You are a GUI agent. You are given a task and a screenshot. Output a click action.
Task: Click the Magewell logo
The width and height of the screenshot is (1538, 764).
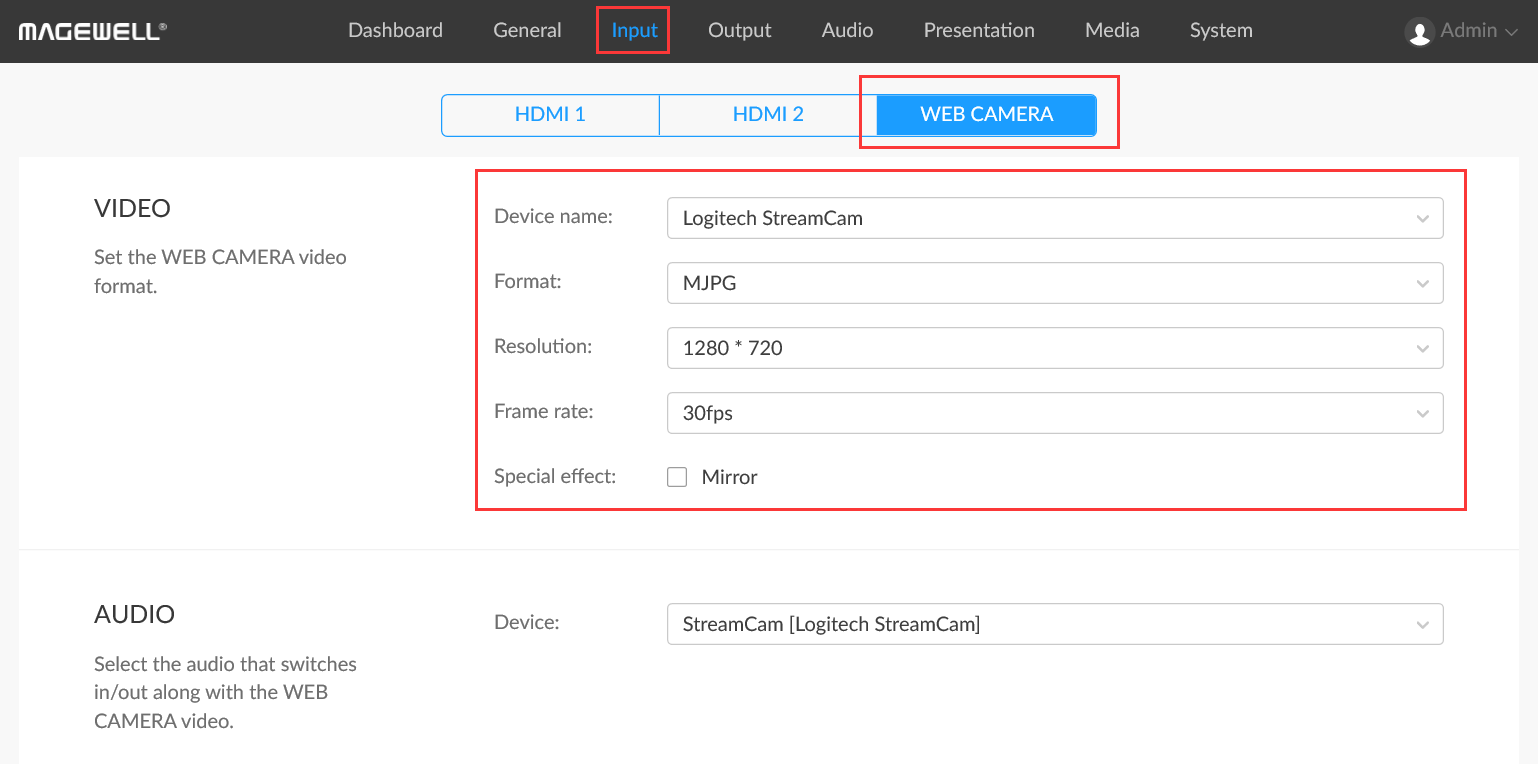pyautogui.click(x=92, y=31)
